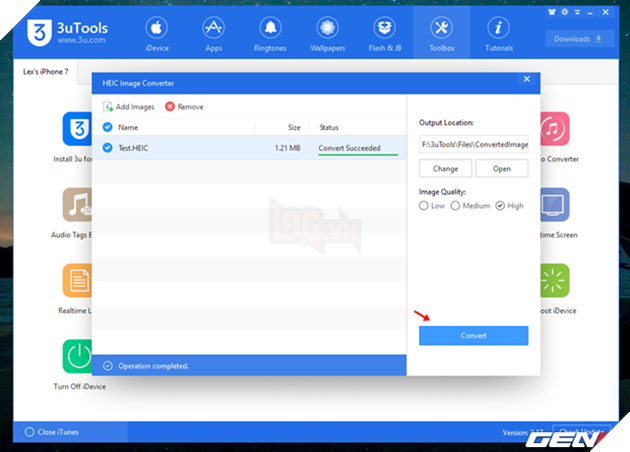Open the Wallpapers section
This screenshot has width=630, height=452.
(327, 35)
